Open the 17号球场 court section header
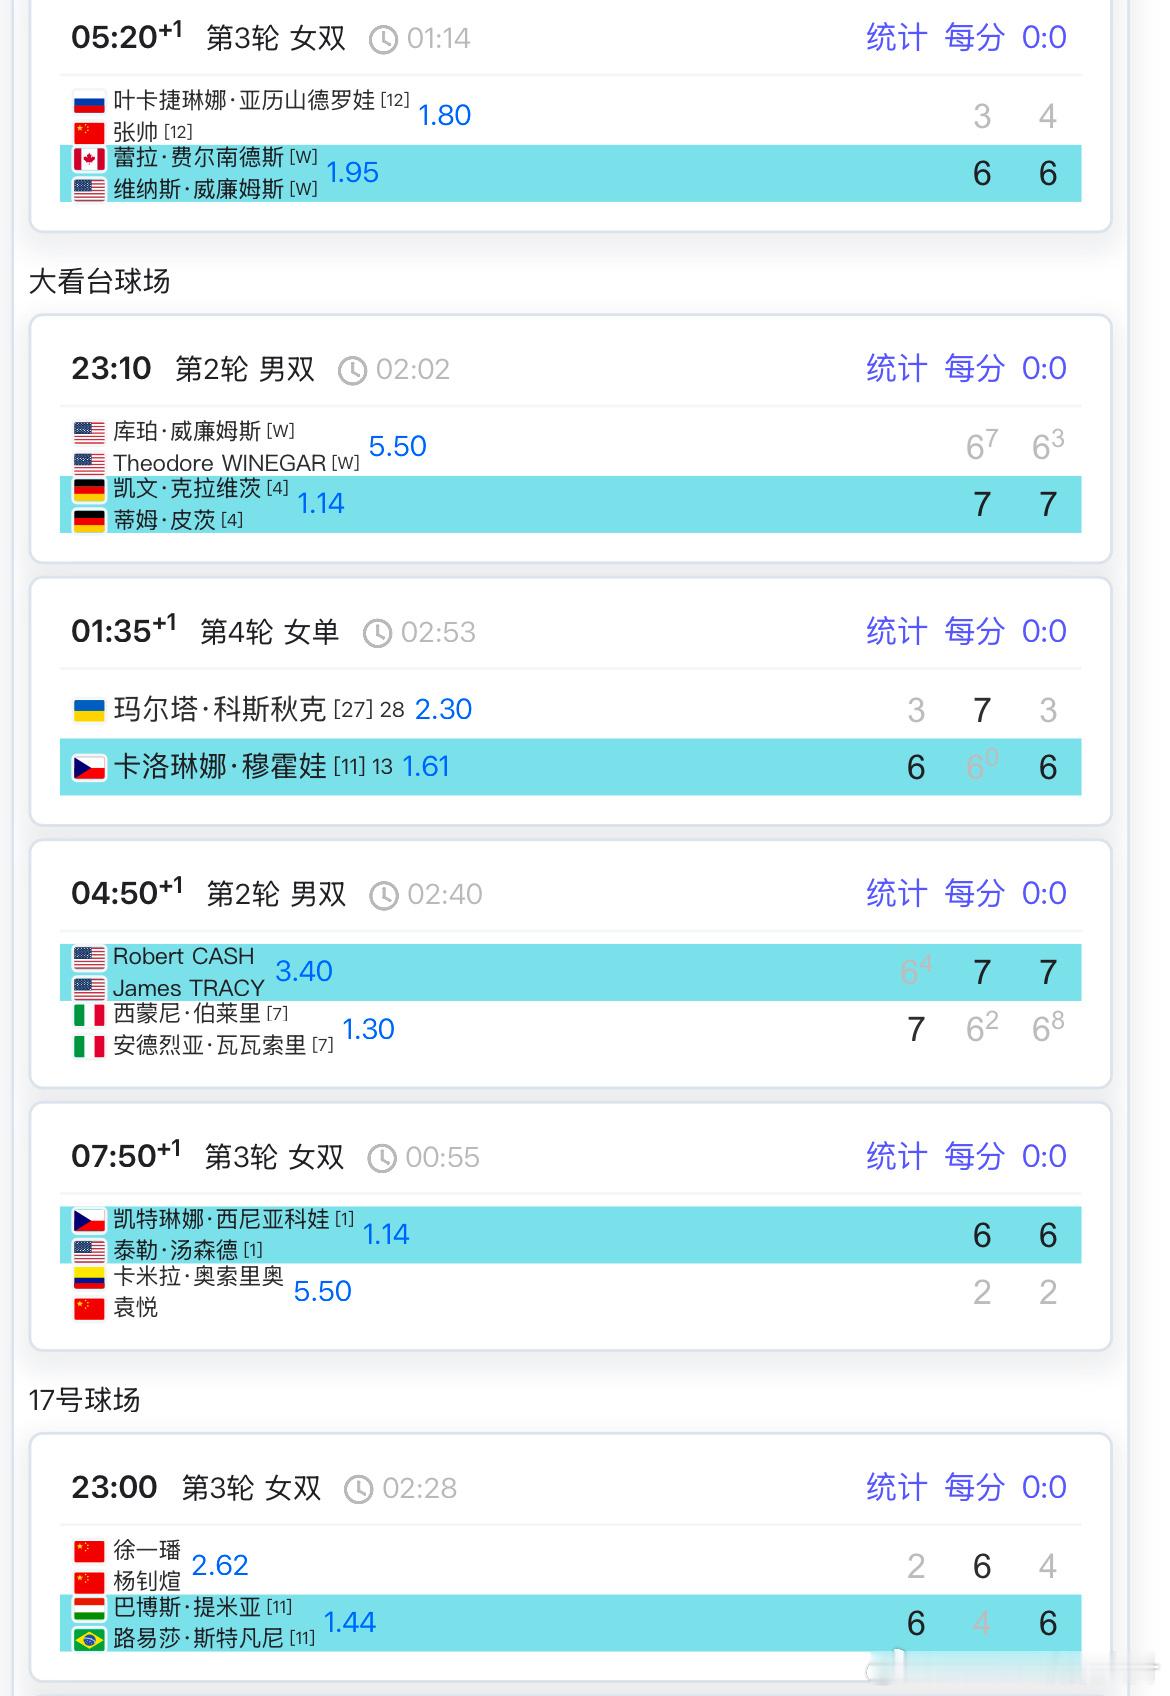Viewport: 1170px width, 1696px height. (x=85, y=1400)
